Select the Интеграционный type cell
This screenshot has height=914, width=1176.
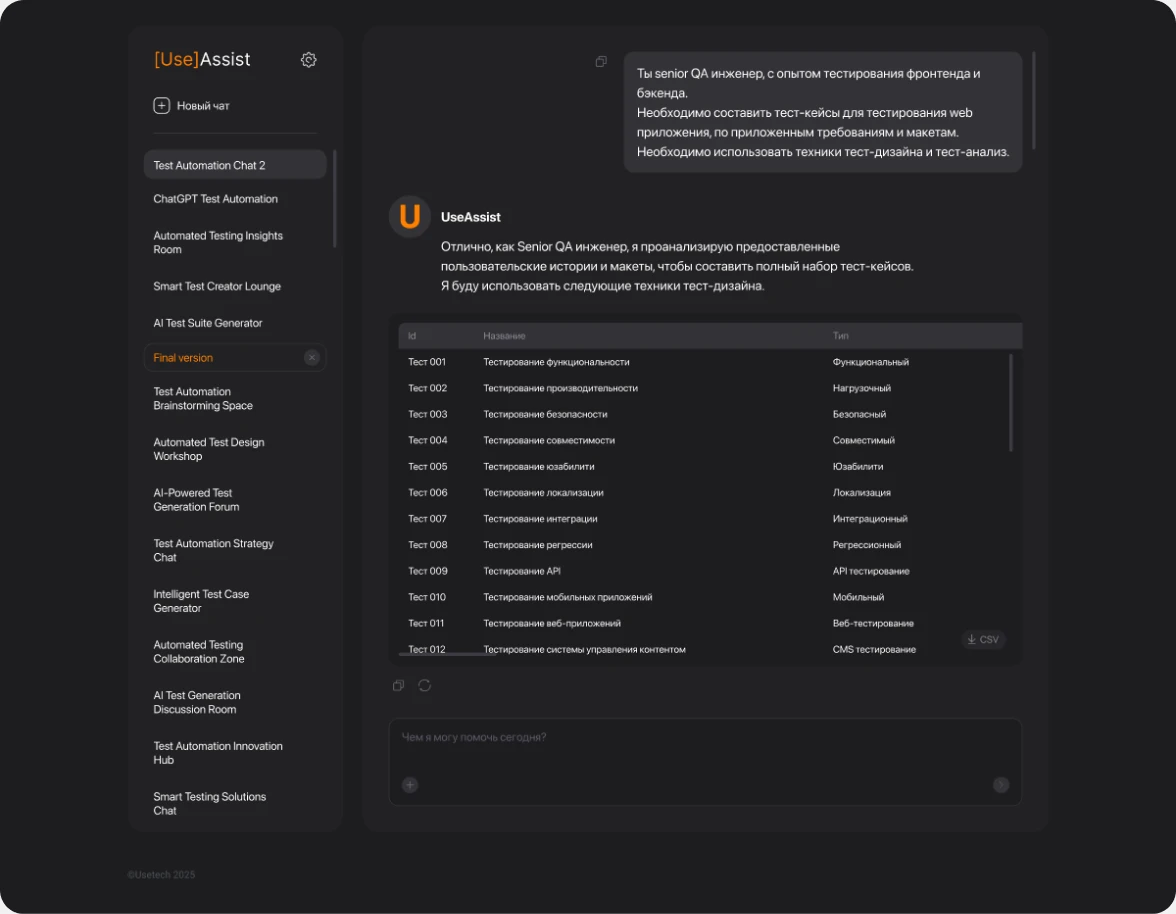pos(869,519)
